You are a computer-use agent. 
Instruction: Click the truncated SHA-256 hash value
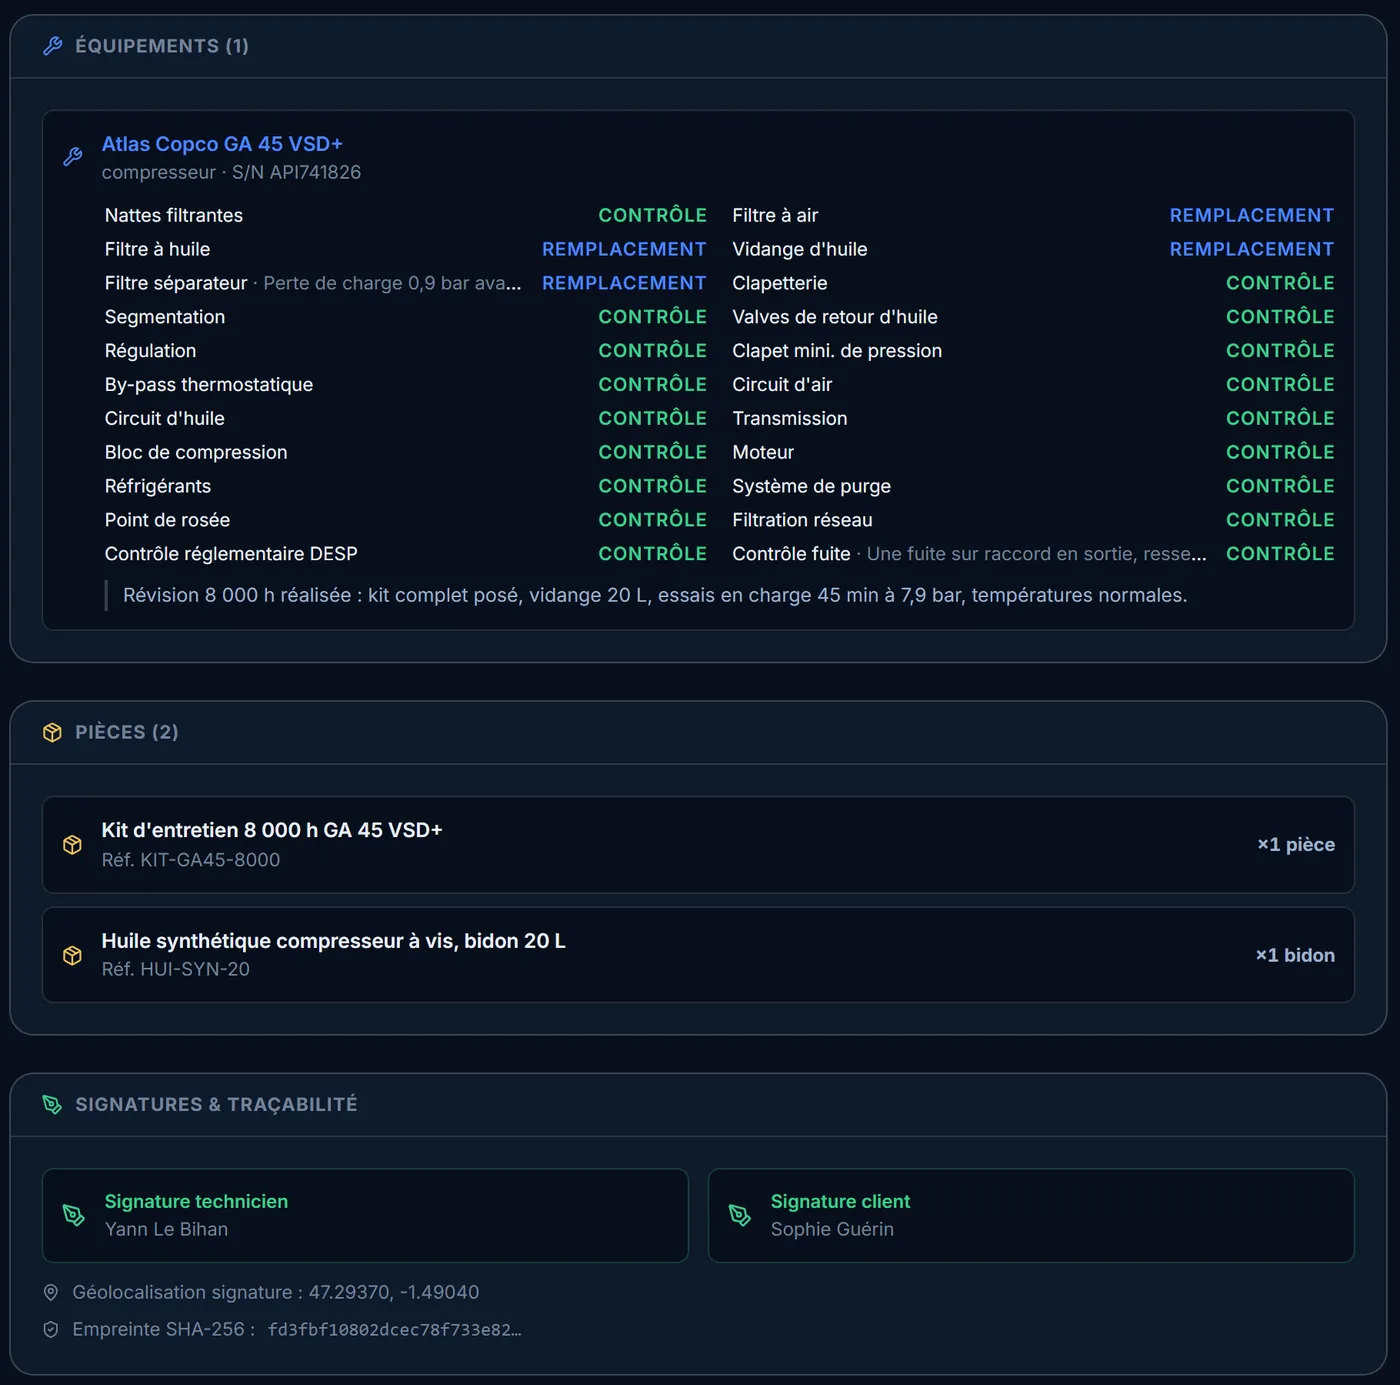click(395, 1330)
